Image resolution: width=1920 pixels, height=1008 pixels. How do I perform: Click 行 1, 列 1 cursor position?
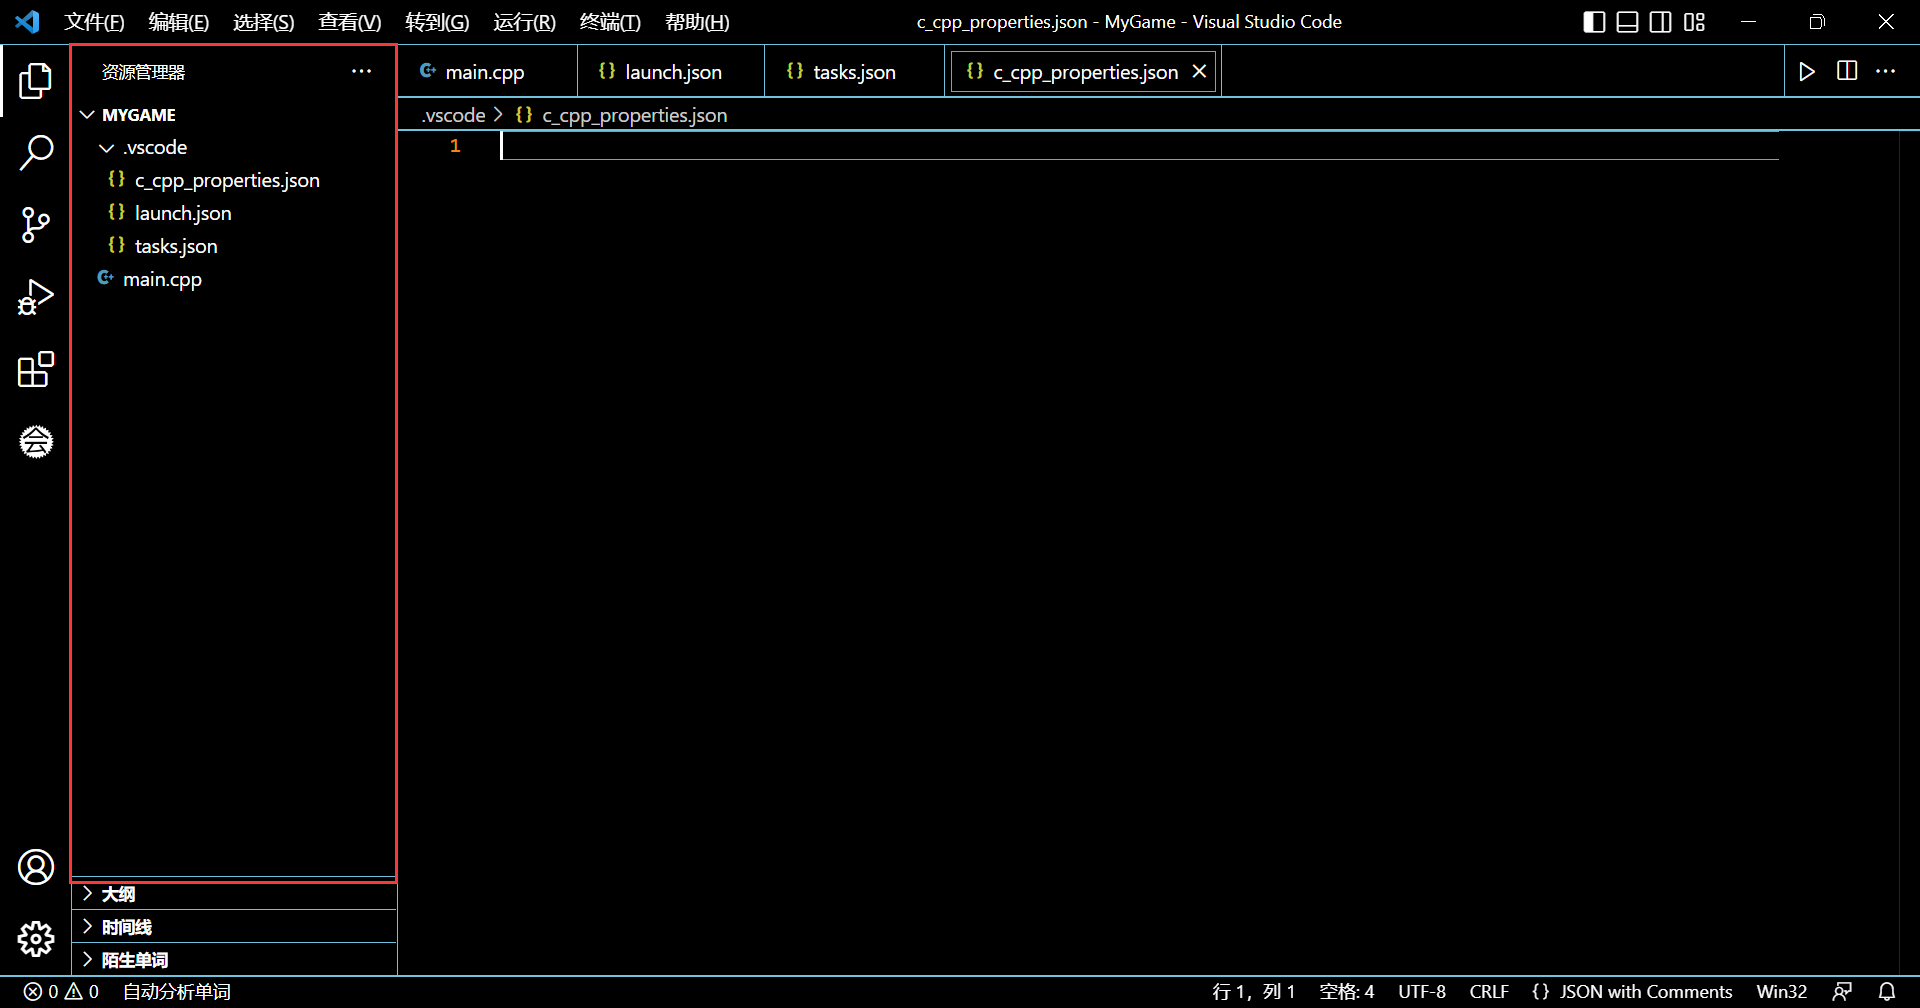click(x=1253, y=991)
